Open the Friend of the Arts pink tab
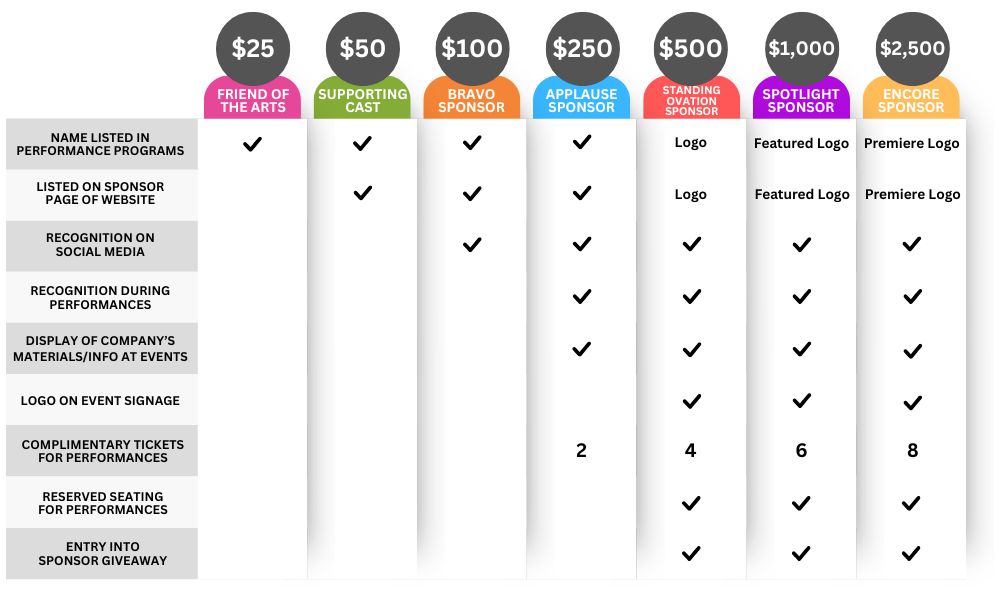 click(253, 99)
